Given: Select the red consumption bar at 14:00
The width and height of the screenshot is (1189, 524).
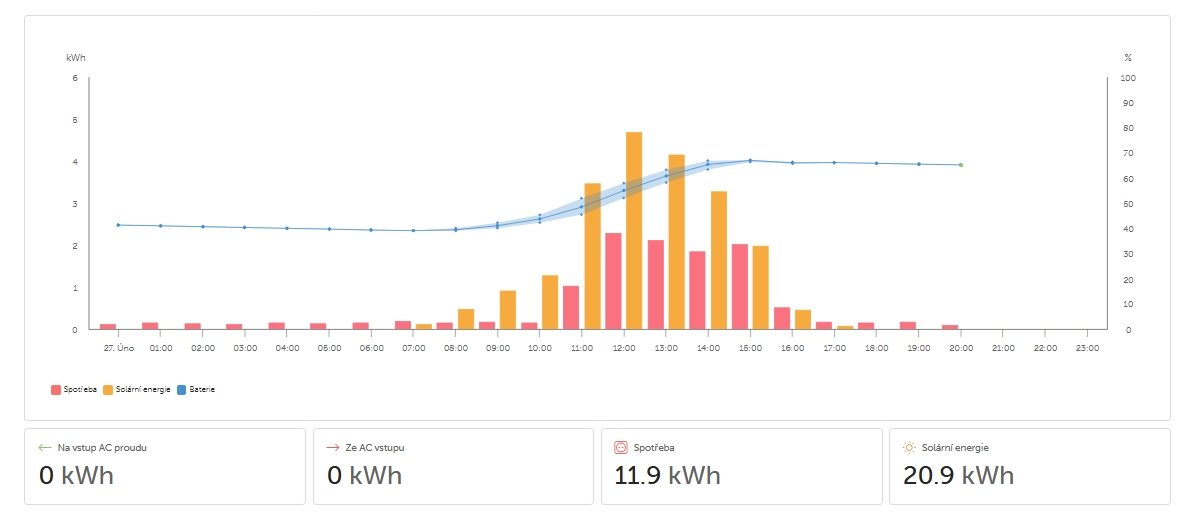Looking at the screenshot, I should point(698,290).
